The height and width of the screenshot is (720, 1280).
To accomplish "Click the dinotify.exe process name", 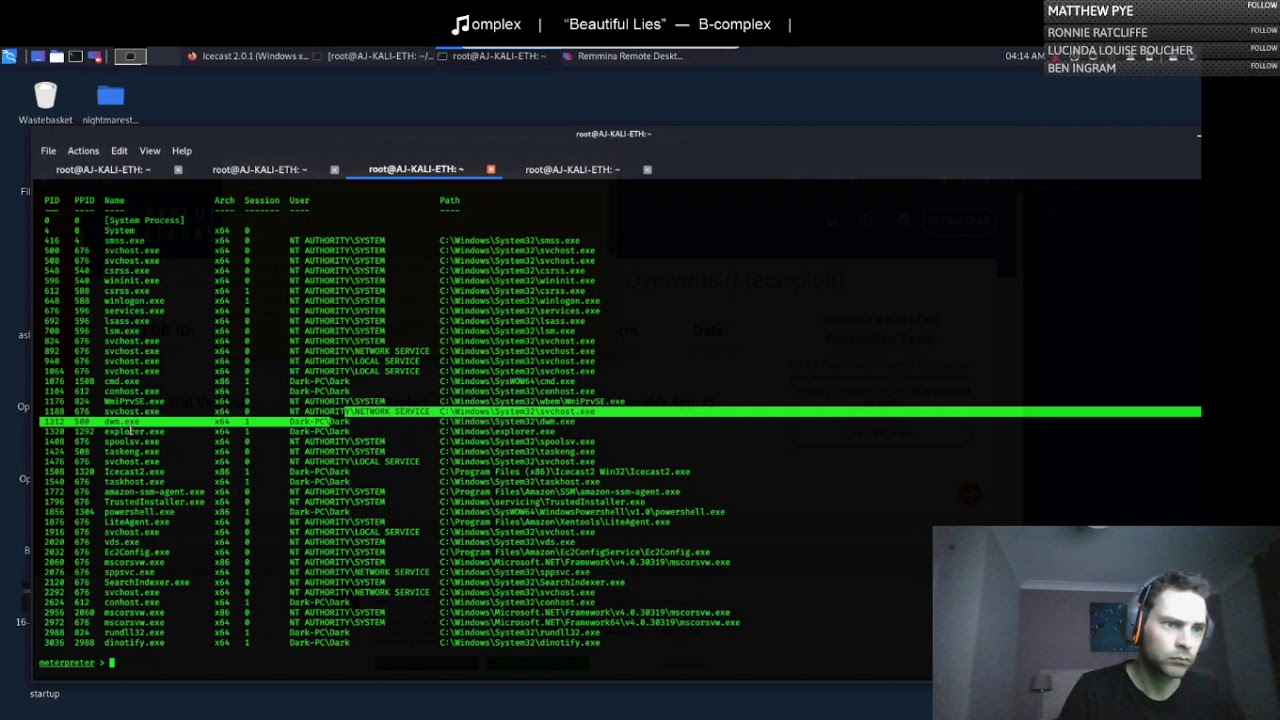I will (134, 642).
